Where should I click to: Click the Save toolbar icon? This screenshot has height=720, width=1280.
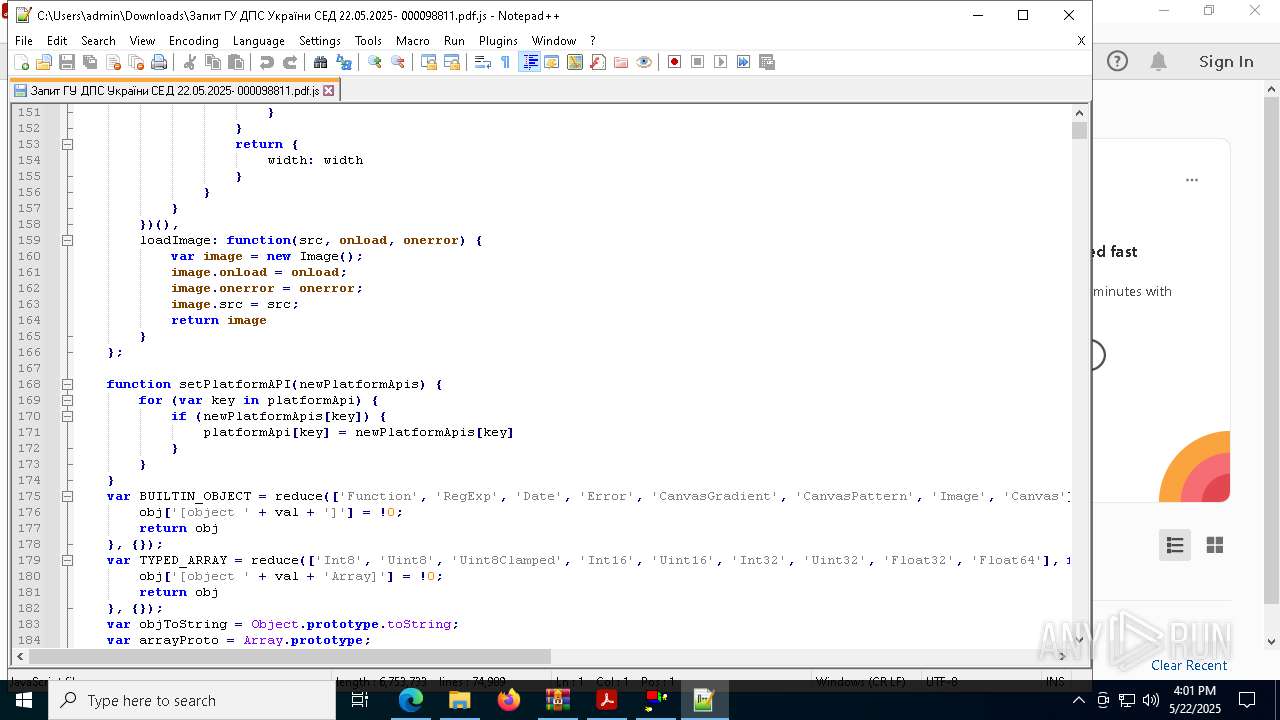(67, 62)
